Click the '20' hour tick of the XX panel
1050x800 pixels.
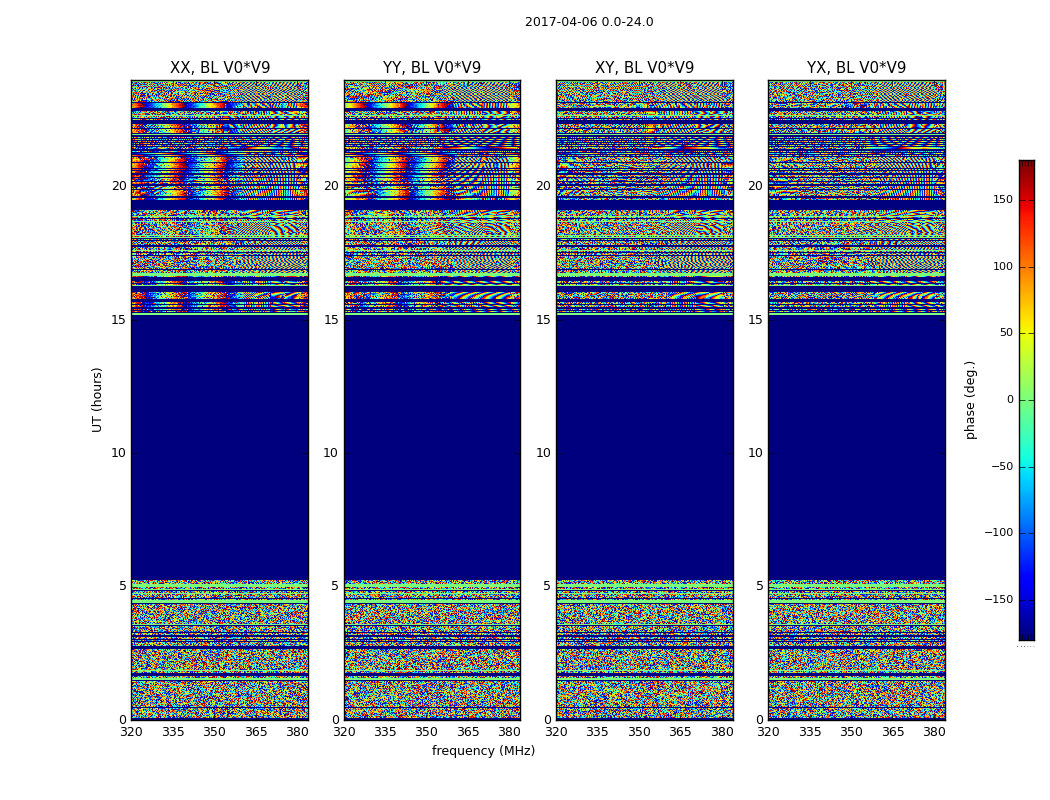119,186
